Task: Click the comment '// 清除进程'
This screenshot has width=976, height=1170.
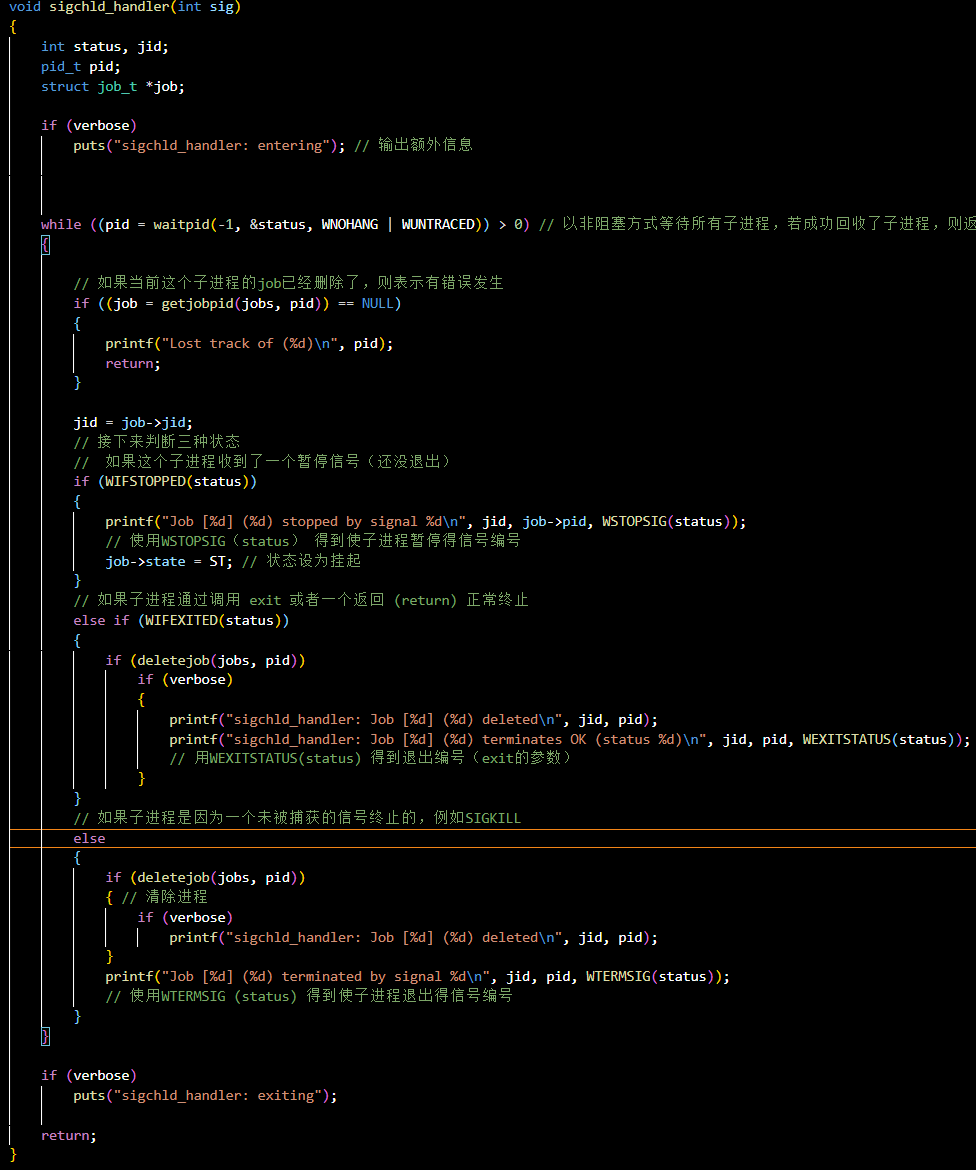Action: [165, 898]
